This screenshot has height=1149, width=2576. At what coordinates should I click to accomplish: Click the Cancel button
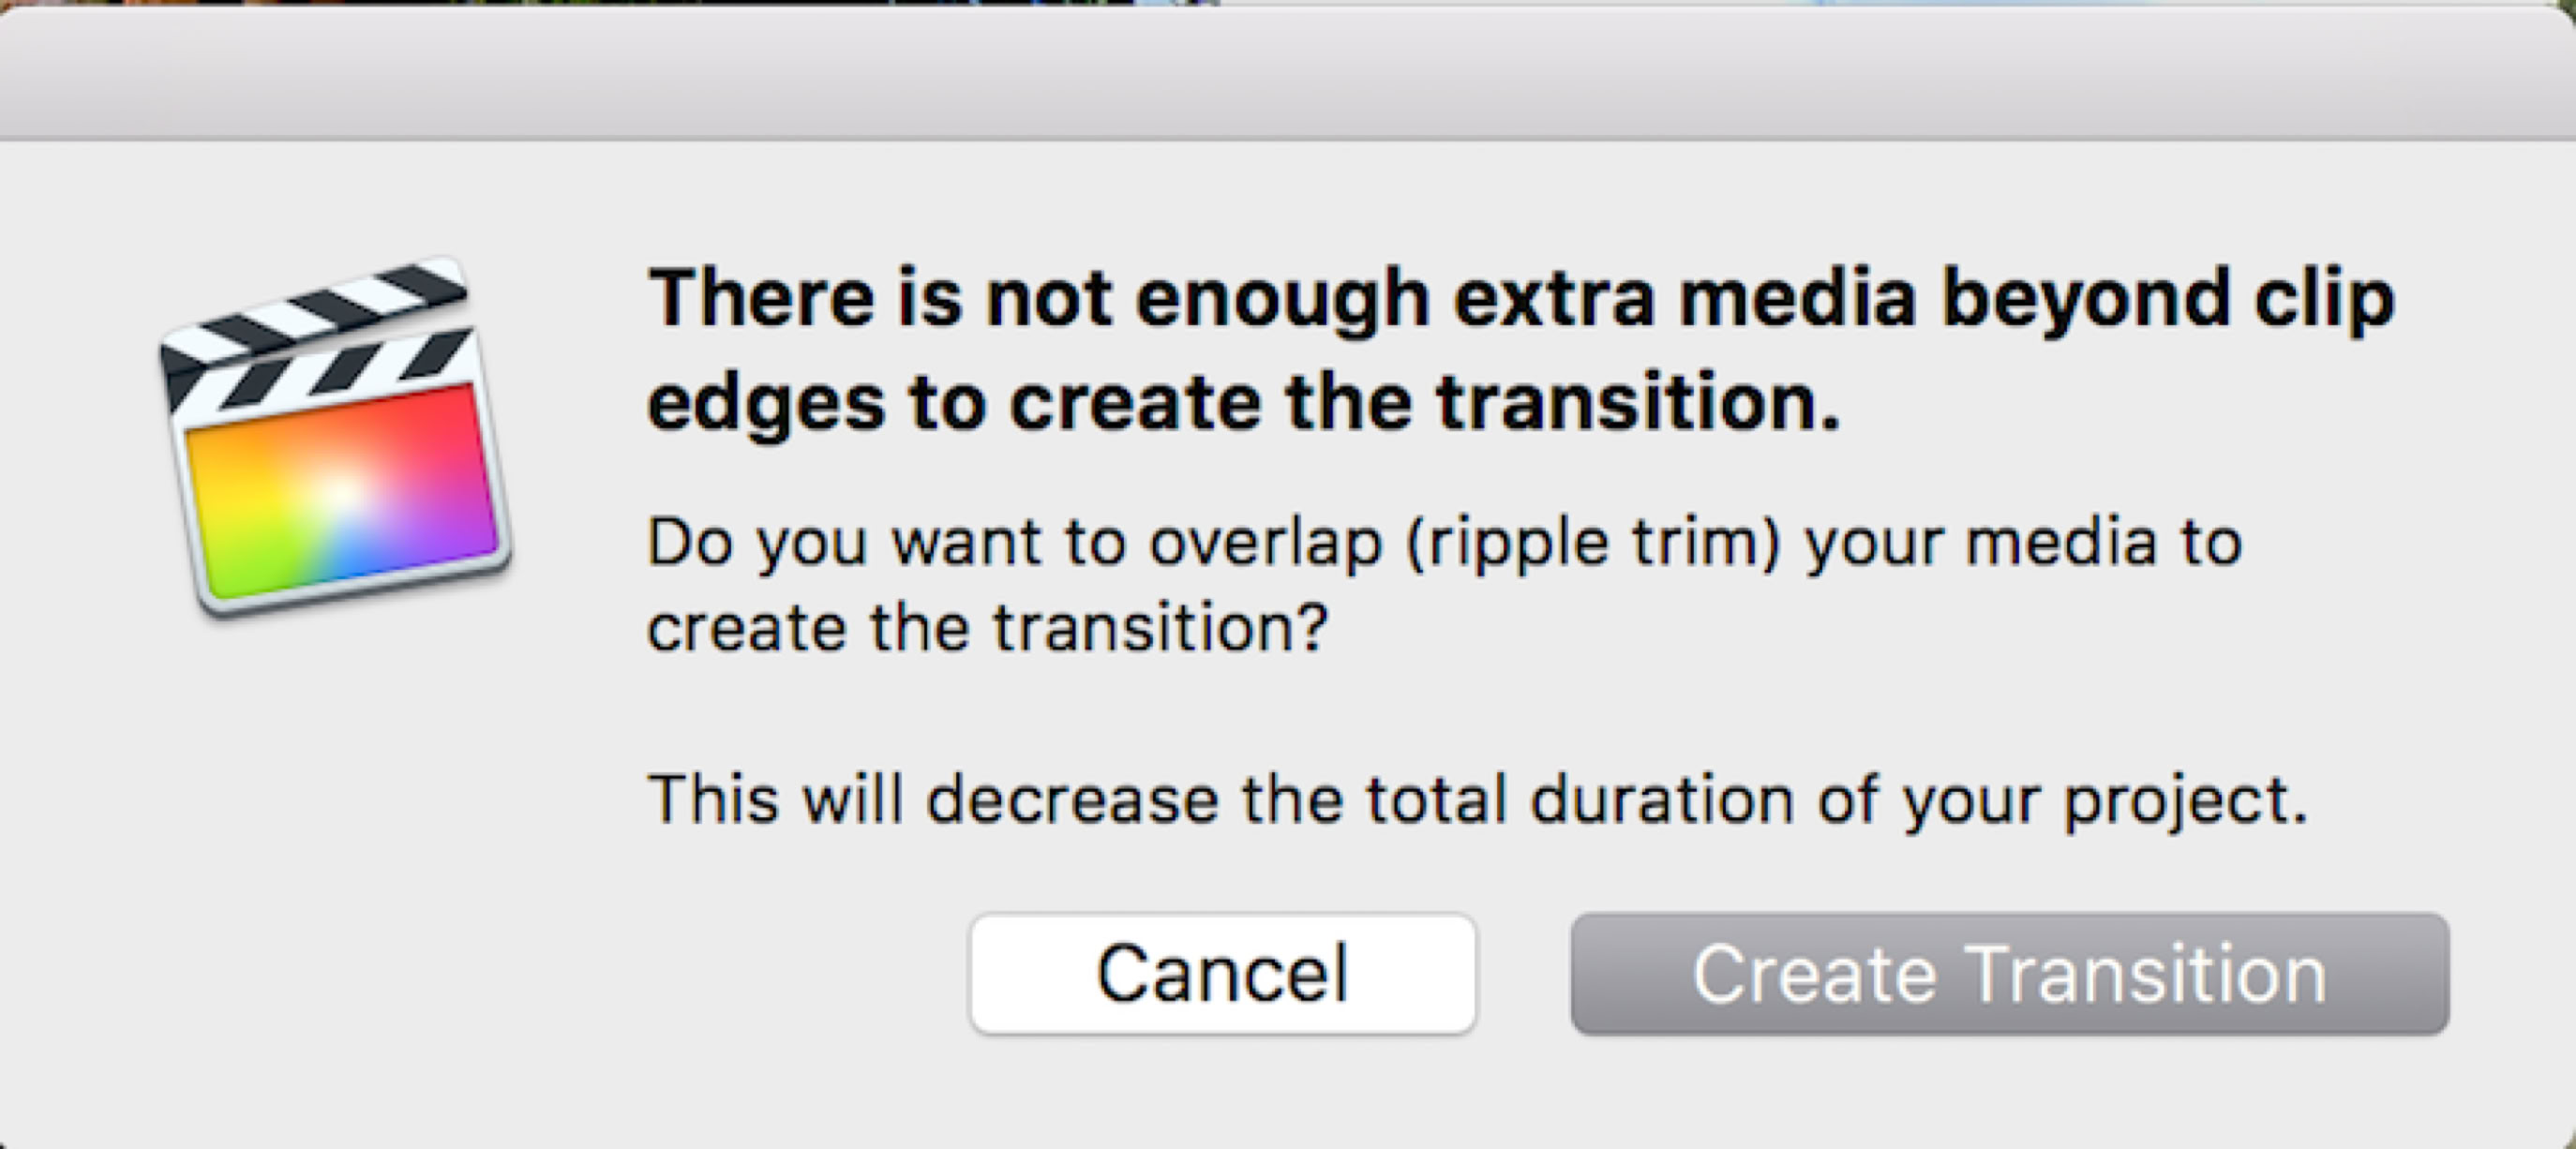(x=1222, y=973)
